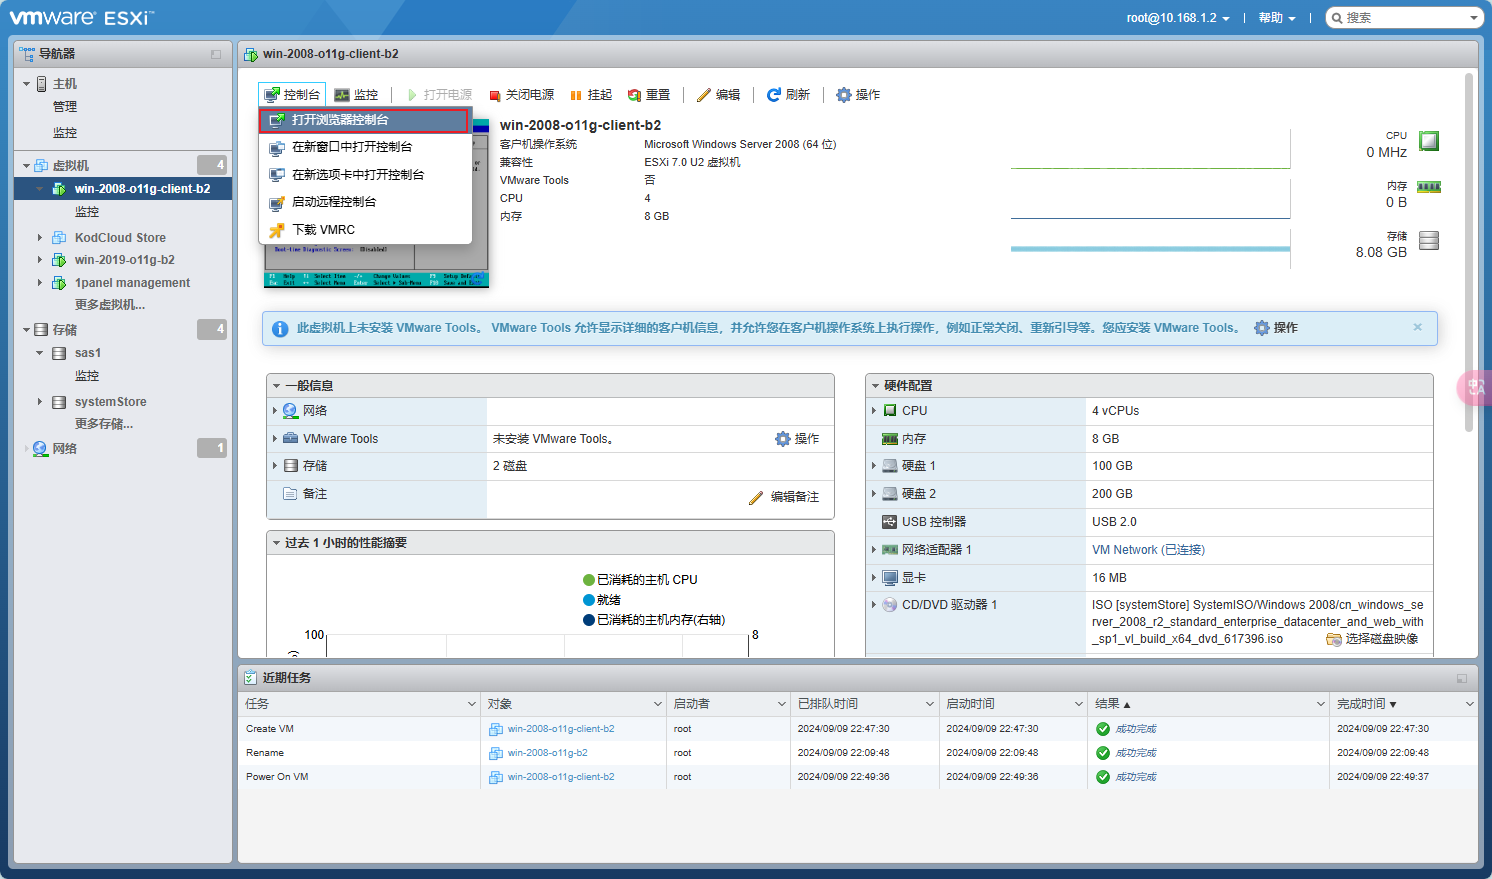Image resolution: width=1492 pixels, height=879 pixels.
Task: Click the storage (存储) disk icon at top right
Action: coord(1429,240)
